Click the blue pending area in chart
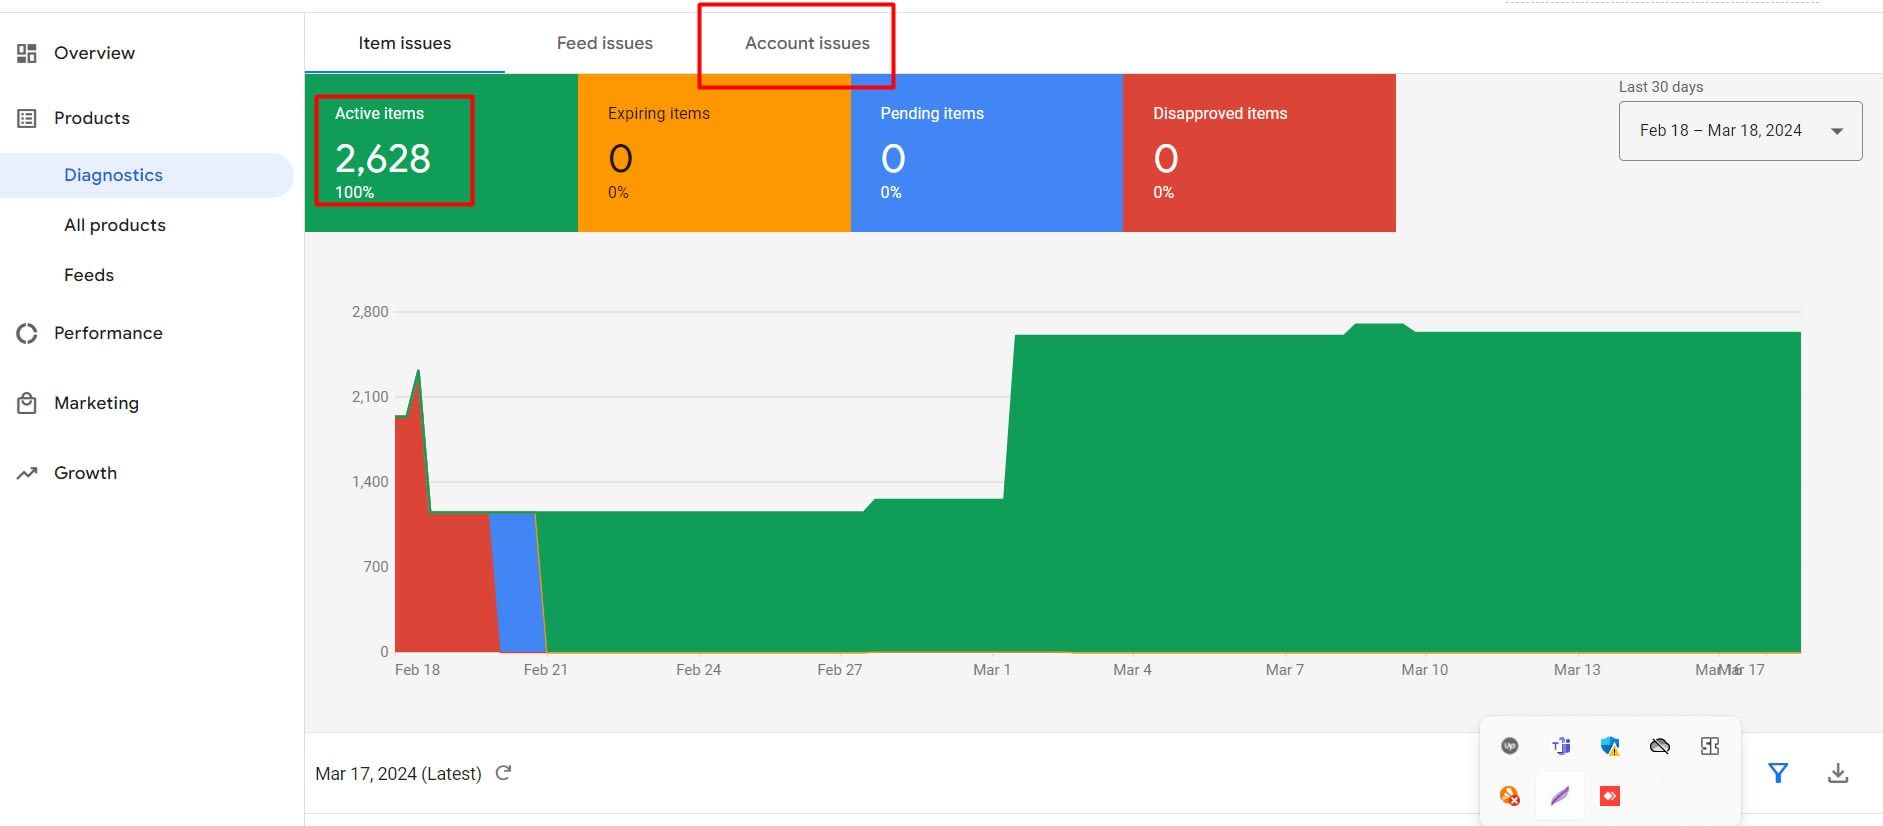The width and height of the screenshot is (1883, 826). coord(518,585)
